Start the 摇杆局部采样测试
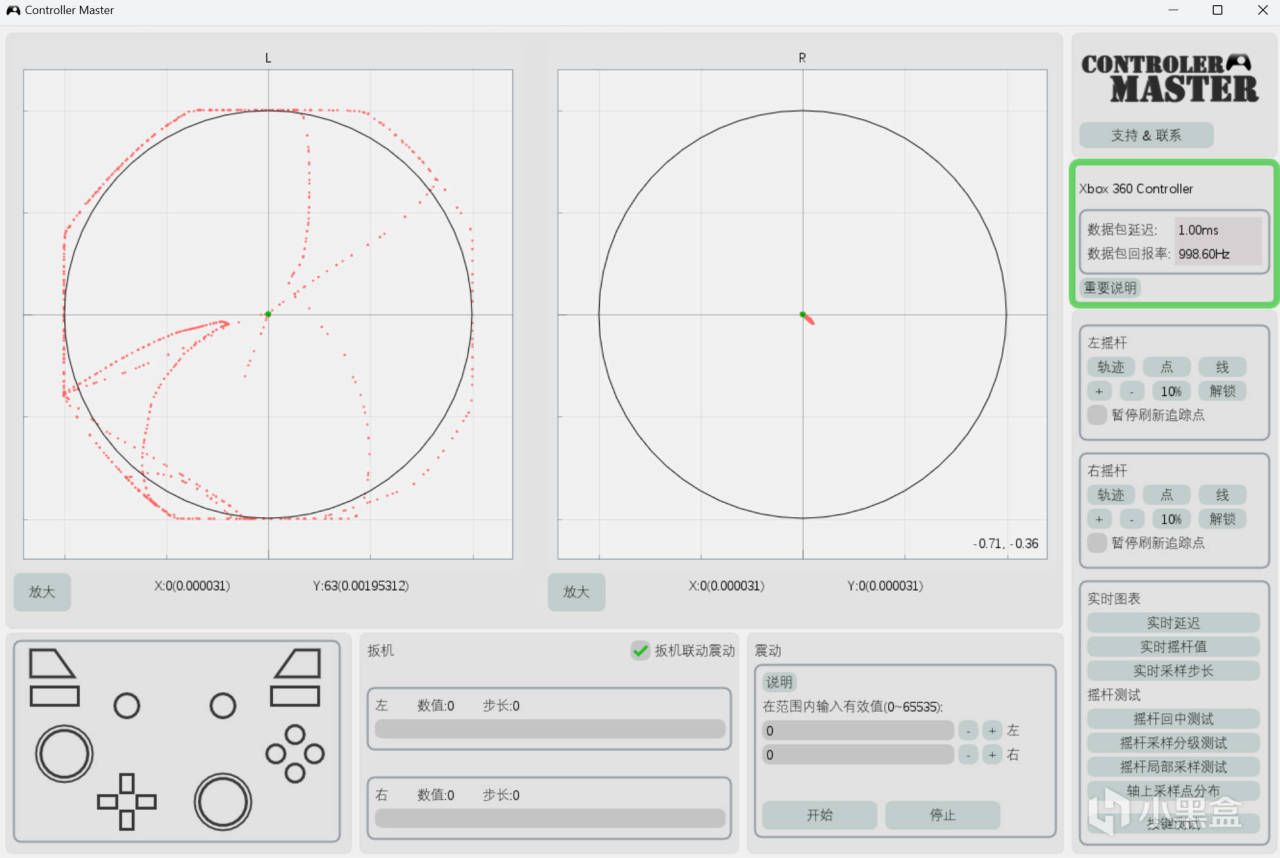The height and width of the screenshot is (858, 1280). [1173, 767]
